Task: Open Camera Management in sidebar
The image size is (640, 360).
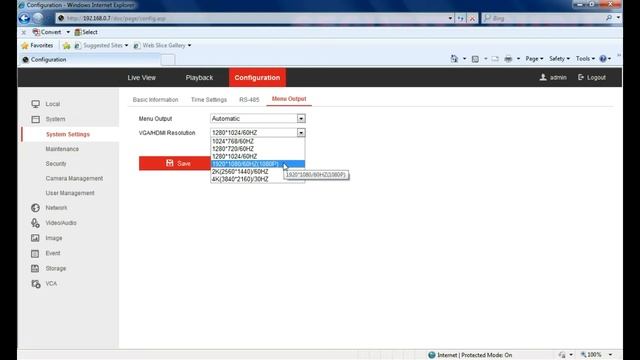Action: (x=74, y=178)
